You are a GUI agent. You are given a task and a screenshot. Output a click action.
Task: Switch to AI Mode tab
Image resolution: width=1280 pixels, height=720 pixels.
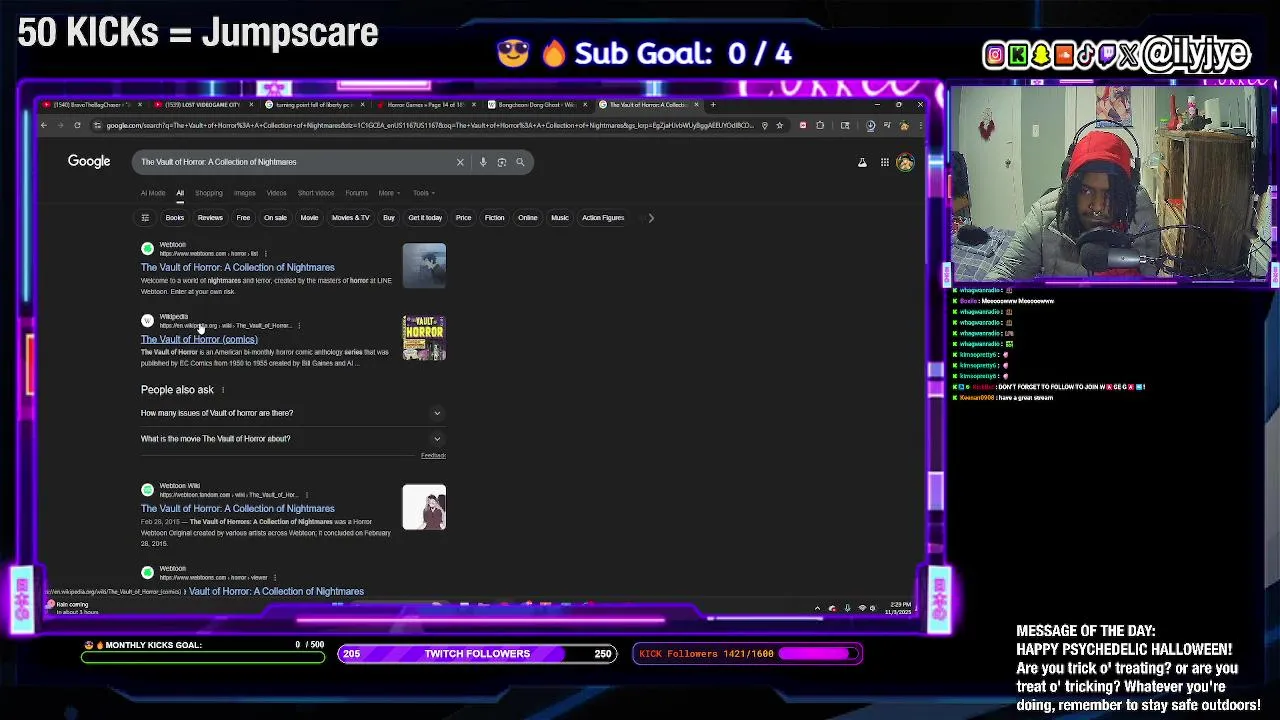click(153, 193)
